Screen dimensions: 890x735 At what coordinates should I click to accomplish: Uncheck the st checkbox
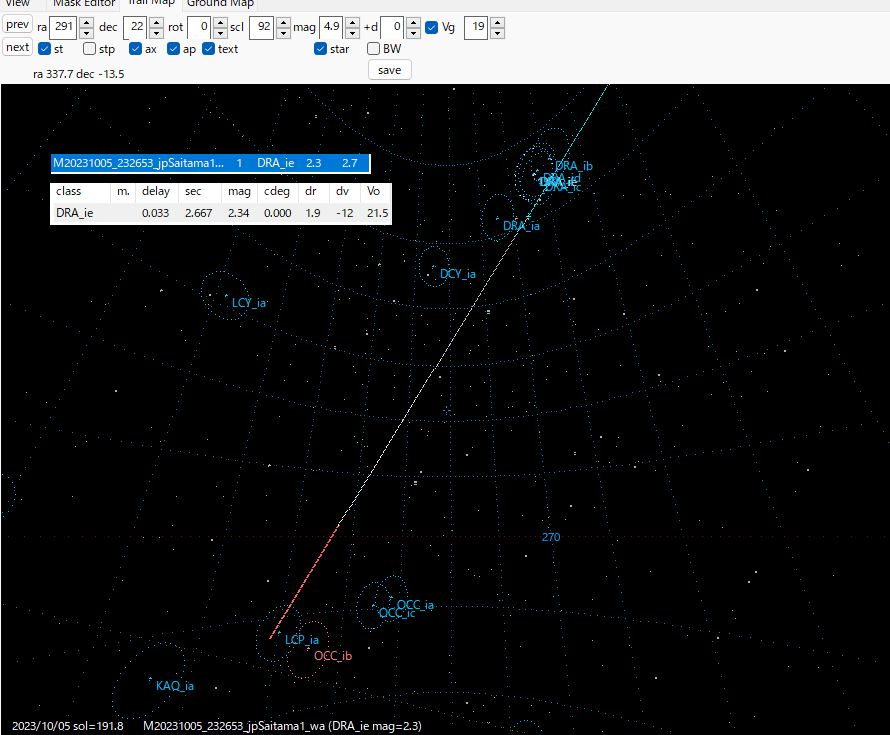pos(45,48)
